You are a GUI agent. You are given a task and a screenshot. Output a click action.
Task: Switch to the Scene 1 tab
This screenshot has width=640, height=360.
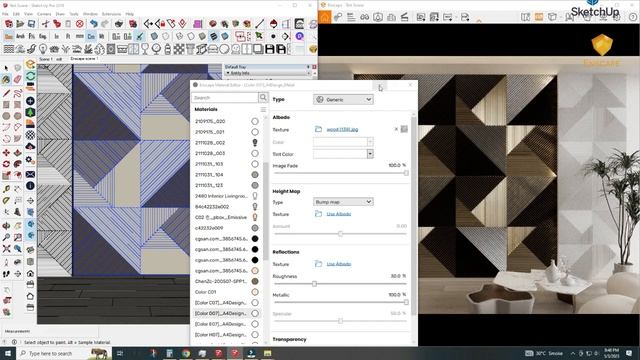pyautogui.click(x=45, y=59)
